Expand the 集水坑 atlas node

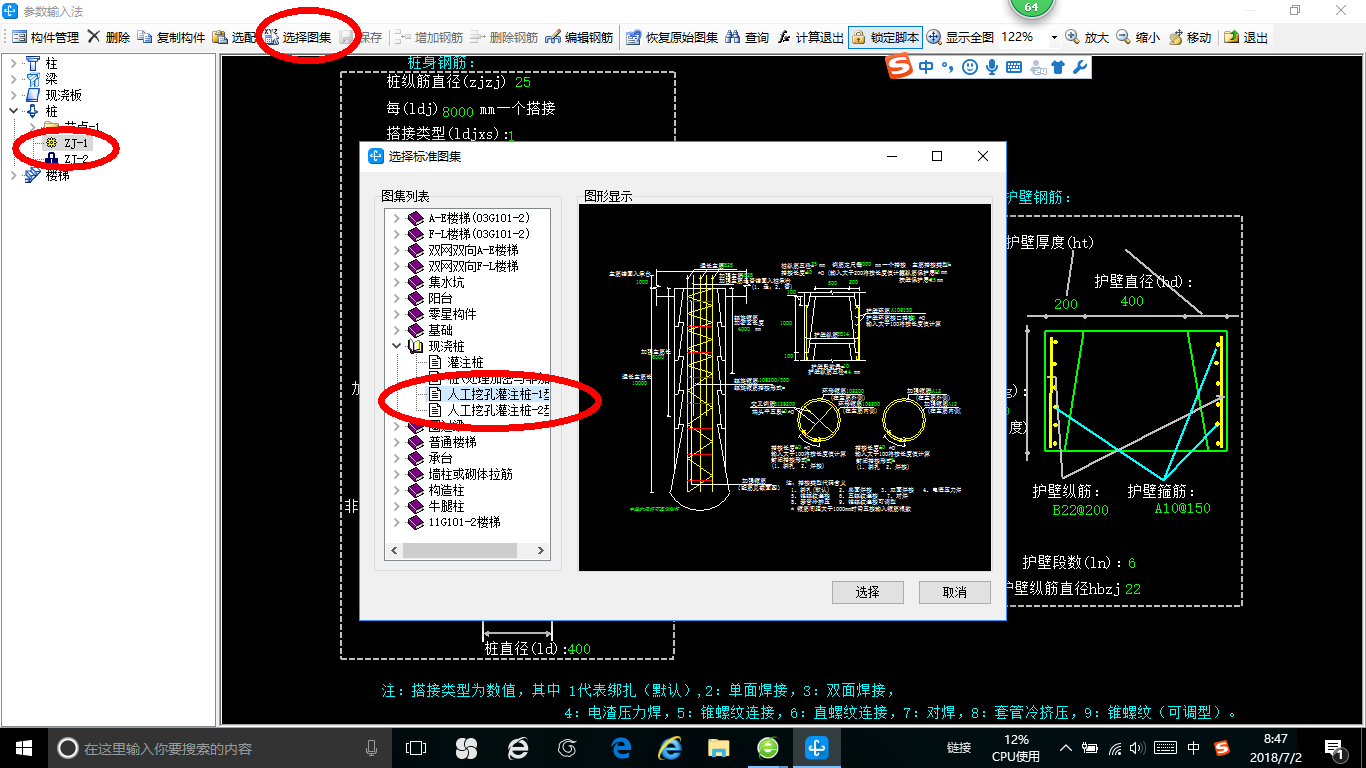396,282
